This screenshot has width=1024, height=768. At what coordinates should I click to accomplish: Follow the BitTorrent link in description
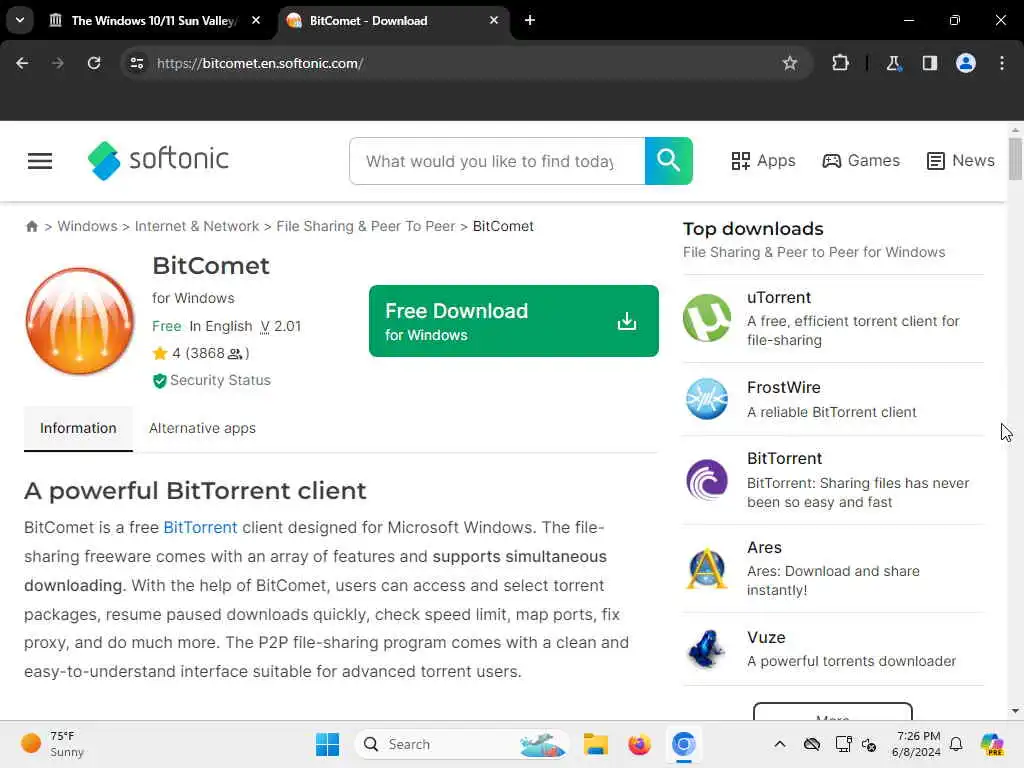click(200, 528)
